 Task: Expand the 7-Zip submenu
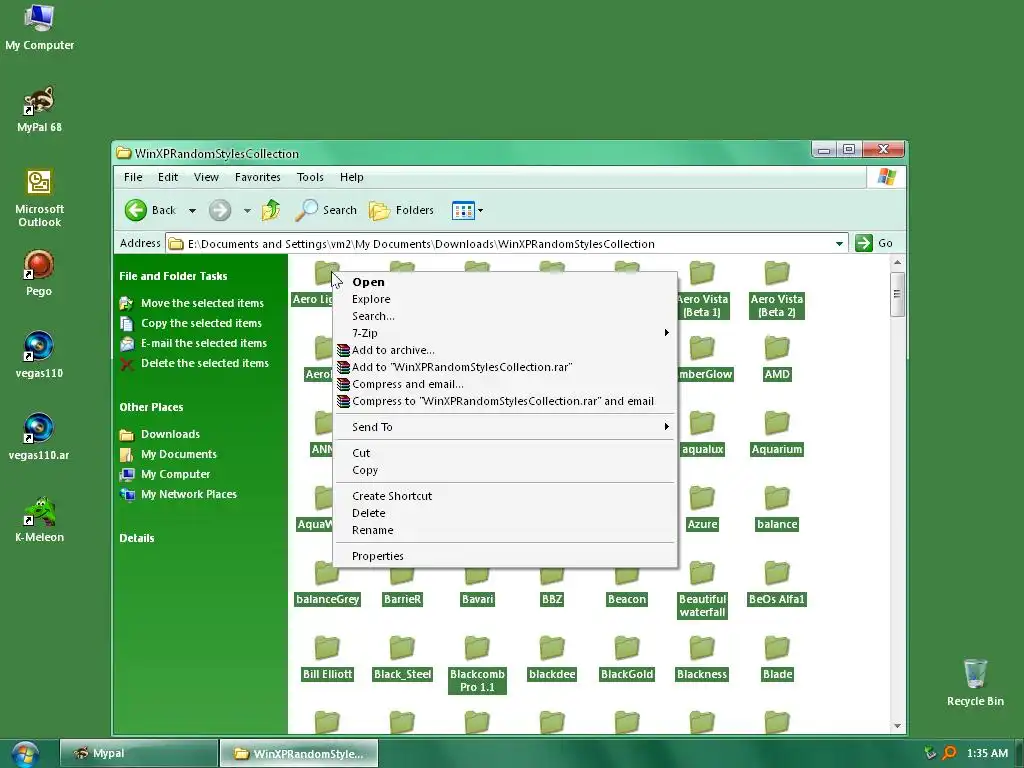coord(505,333)
